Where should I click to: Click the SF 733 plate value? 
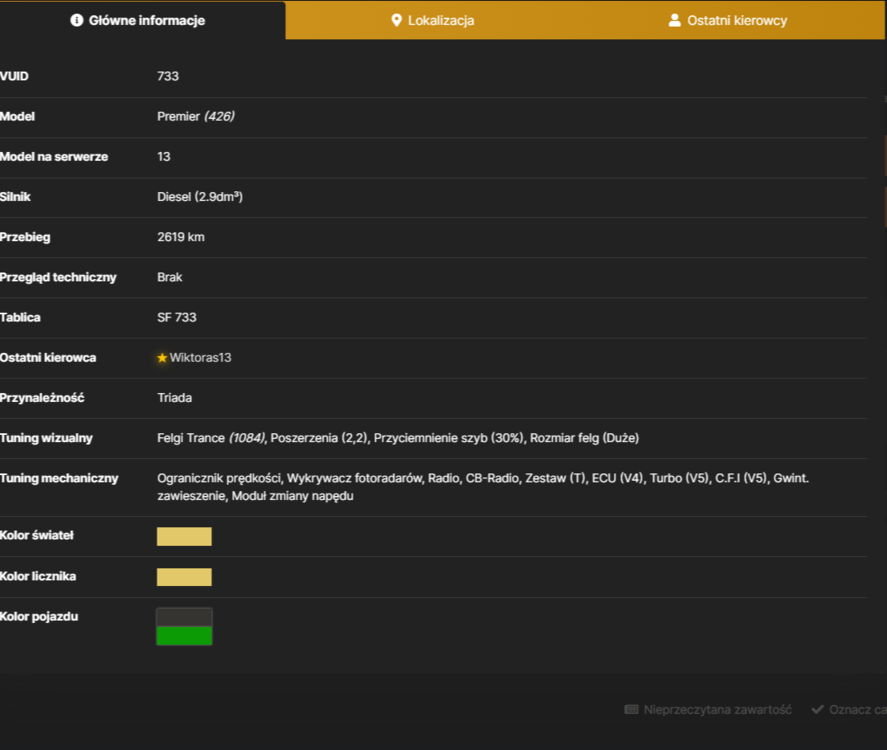(x=176, y=317)
